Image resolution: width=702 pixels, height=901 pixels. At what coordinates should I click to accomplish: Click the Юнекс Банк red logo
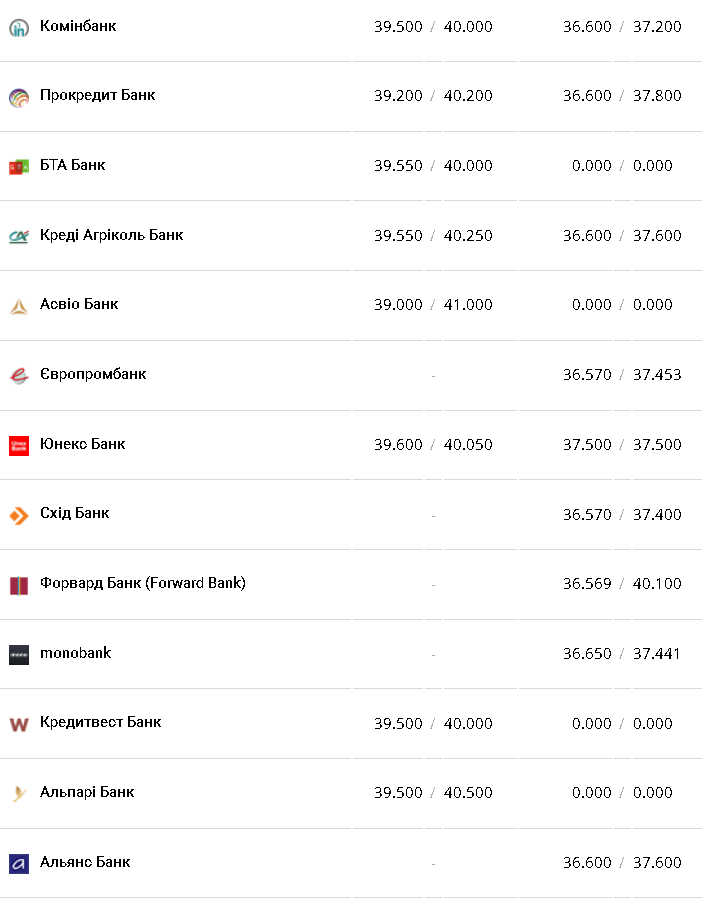point(19,446)
